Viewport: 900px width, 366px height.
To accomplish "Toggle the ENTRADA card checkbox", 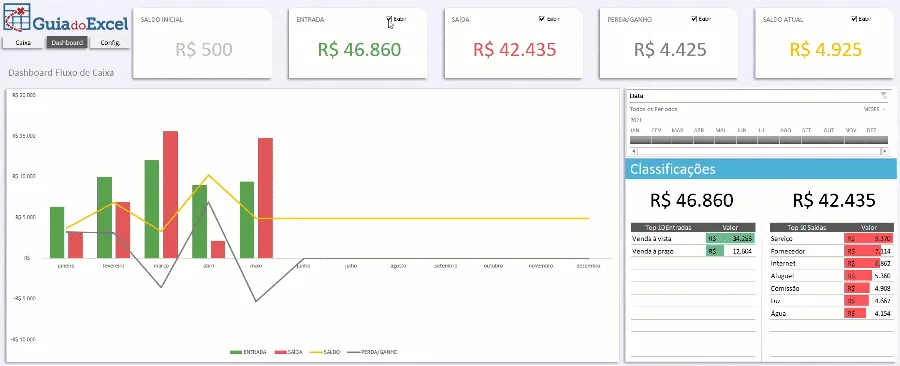I will (x=389, y=19).
